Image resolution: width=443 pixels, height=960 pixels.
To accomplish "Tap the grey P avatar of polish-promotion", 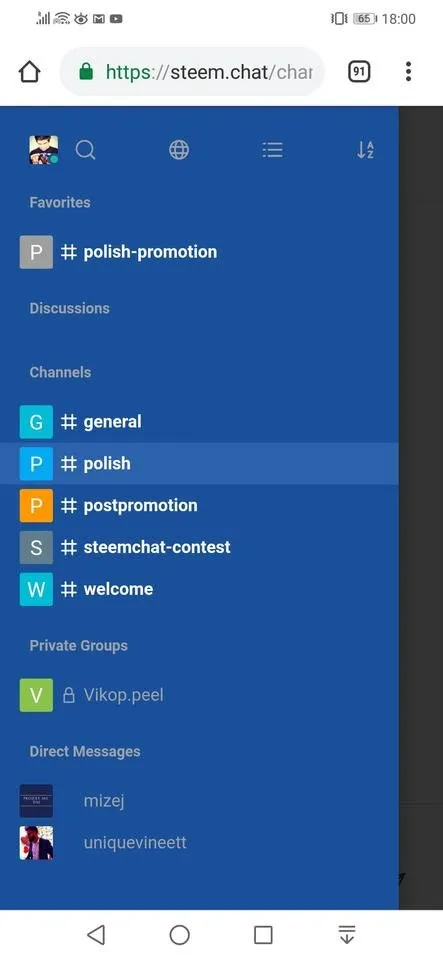I will pyautogui.click(x=36, y=252).
